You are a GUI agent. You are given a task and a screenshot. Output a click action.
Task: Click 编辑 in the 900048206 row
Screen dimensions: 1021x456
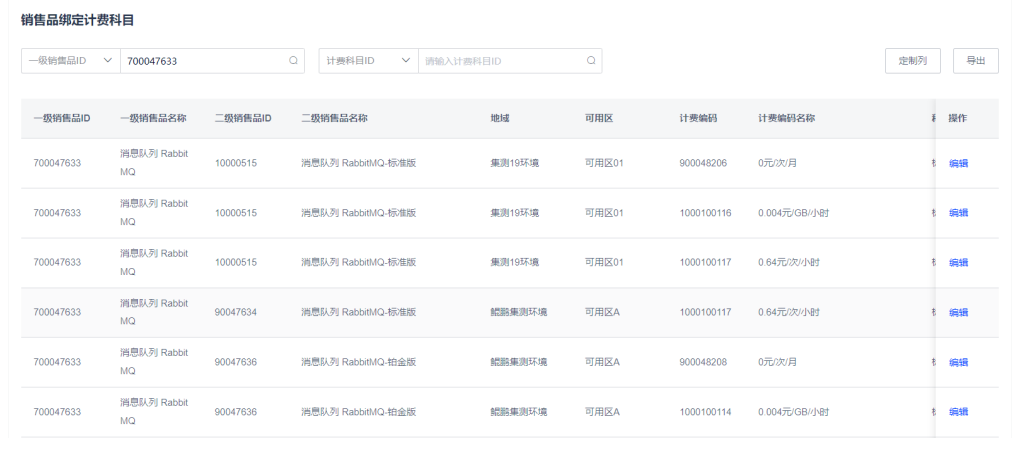(958, 164)
